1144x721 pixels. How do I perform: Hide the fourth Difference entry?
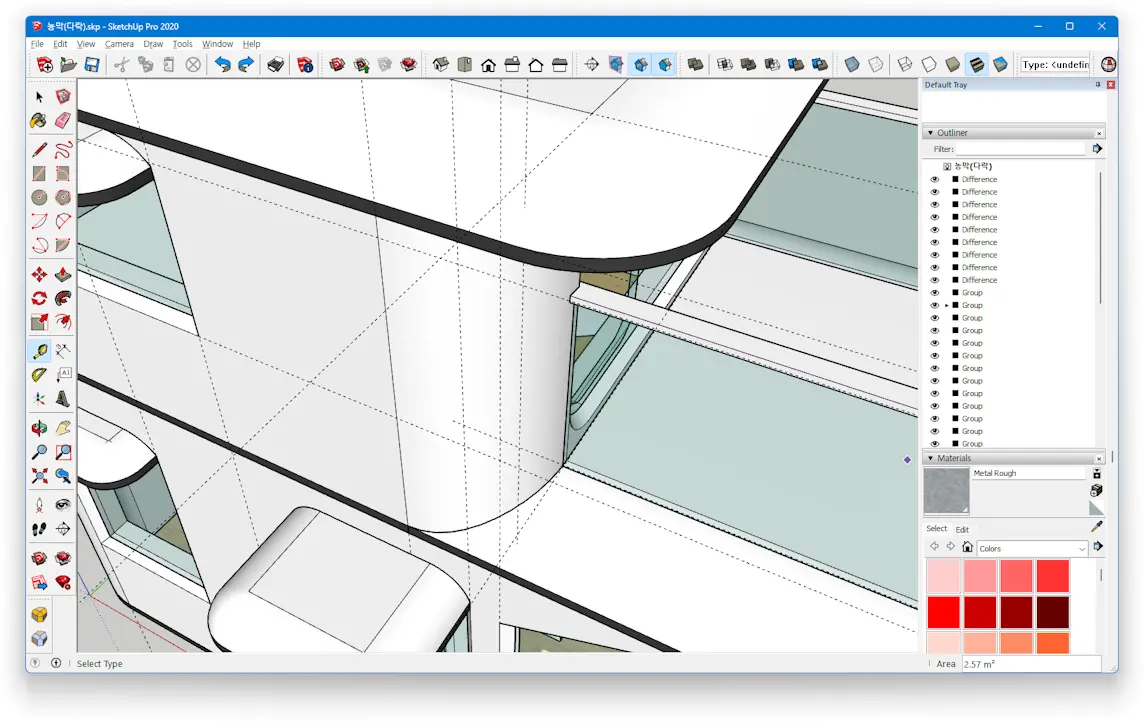(x=935, y=217)
